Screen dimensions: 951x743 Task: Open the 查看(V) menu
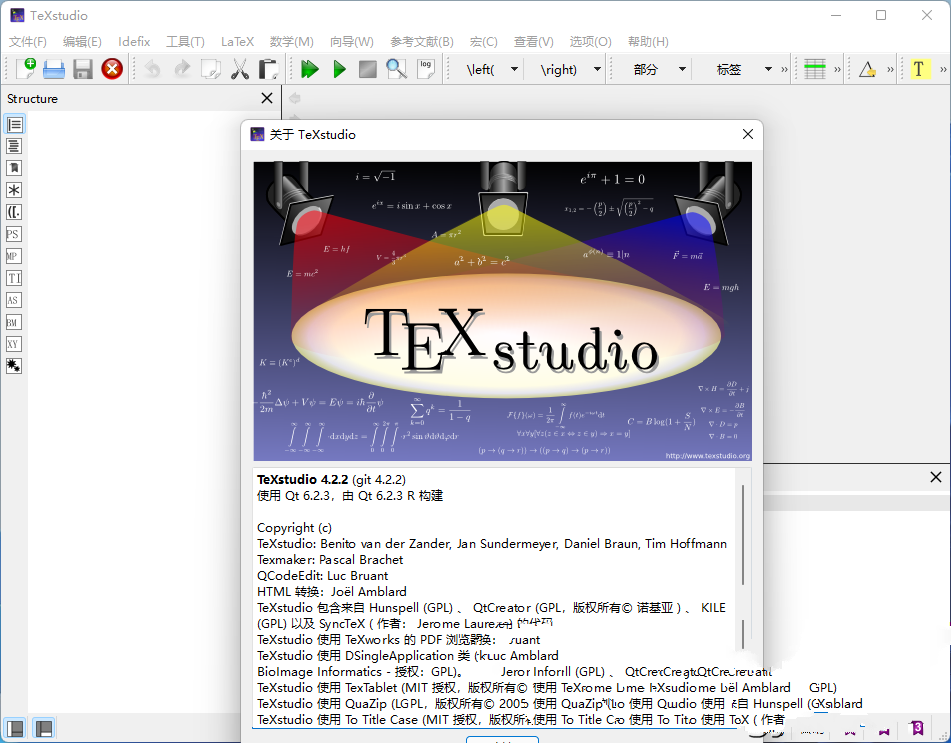pyautogui.click(x=534, y=41)
